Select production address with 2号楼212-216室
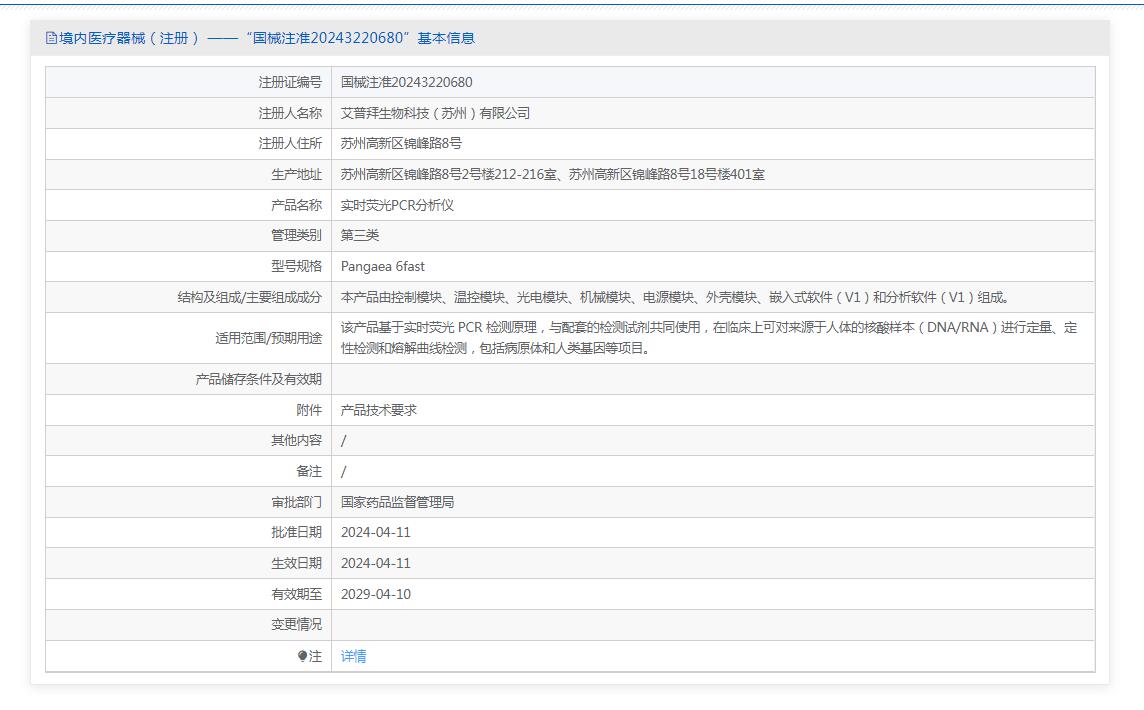Viewport: 1144px width, 710px height. point(553,174)
